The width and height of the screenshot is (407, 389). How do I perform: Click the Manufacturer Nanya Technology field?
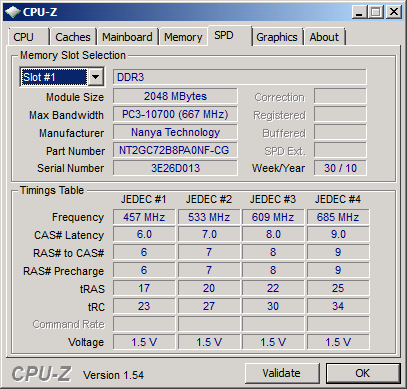pyautogui.click(x=175, y=132)
